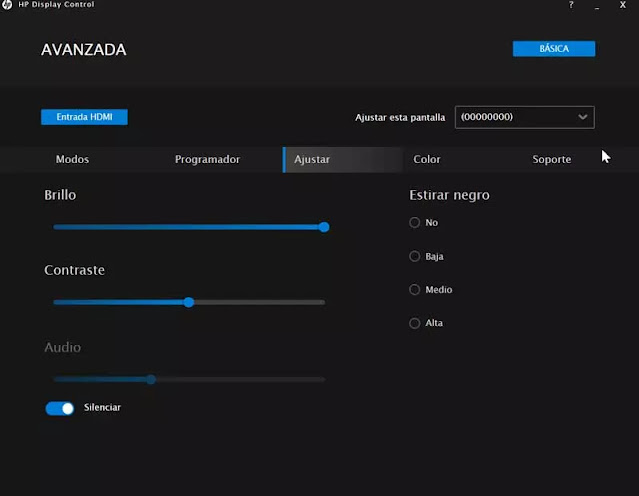The width and height of the screenshot is (639, 496).
Task: Click the Audio volume slider handle
Action: (x=151, y=379)
